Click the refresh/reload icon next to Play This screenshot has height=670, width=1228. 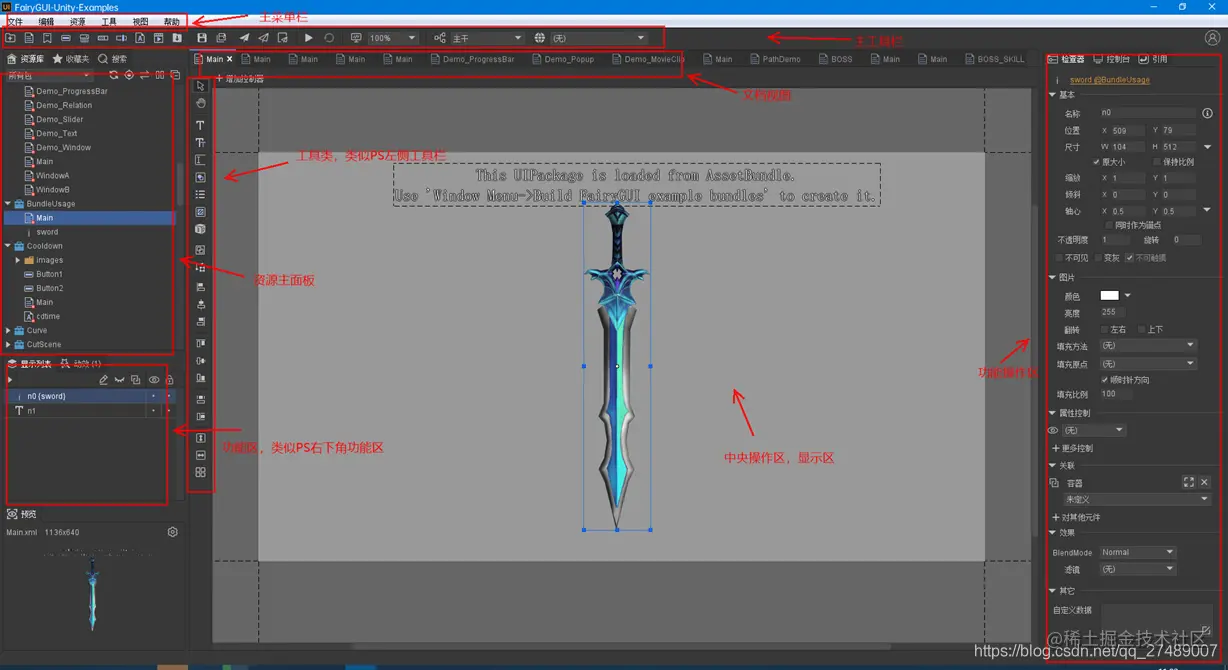click(329, 38)
